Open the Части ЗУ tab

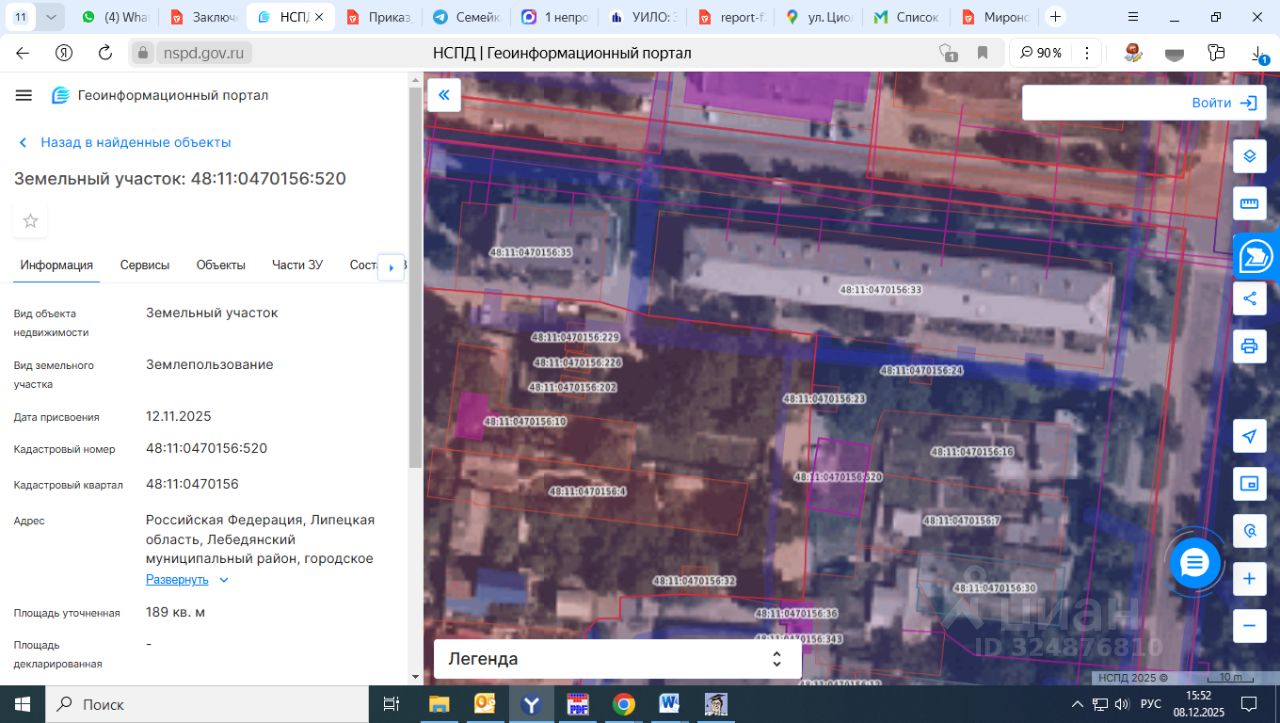297,265
